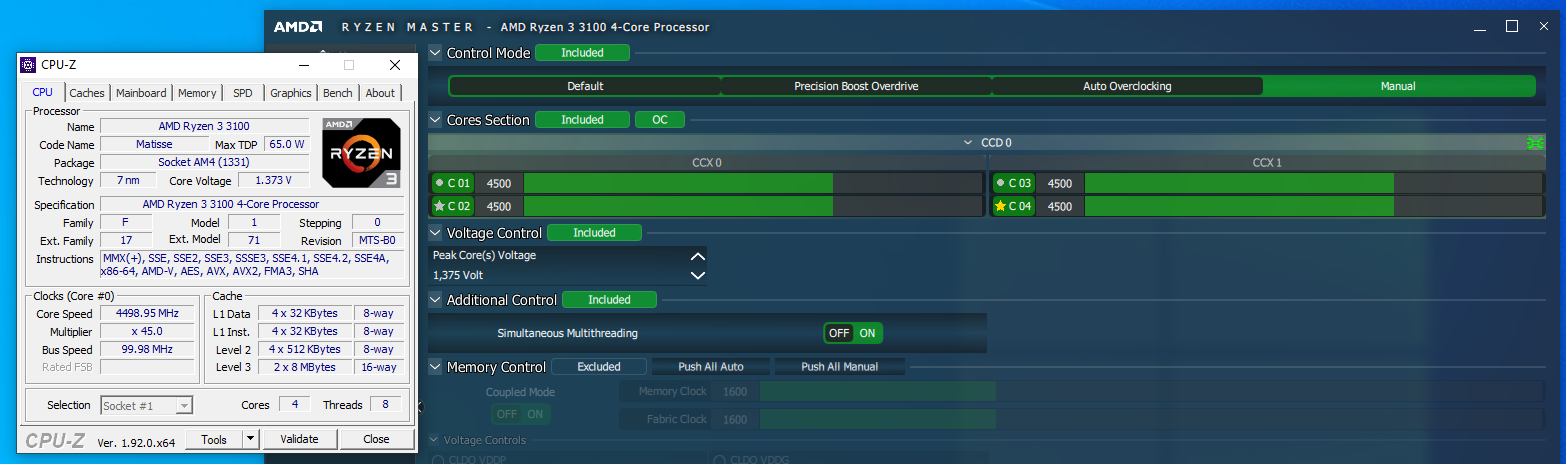
Task: Select the CPU tab in CPU-Z
Action: [43, 92]
